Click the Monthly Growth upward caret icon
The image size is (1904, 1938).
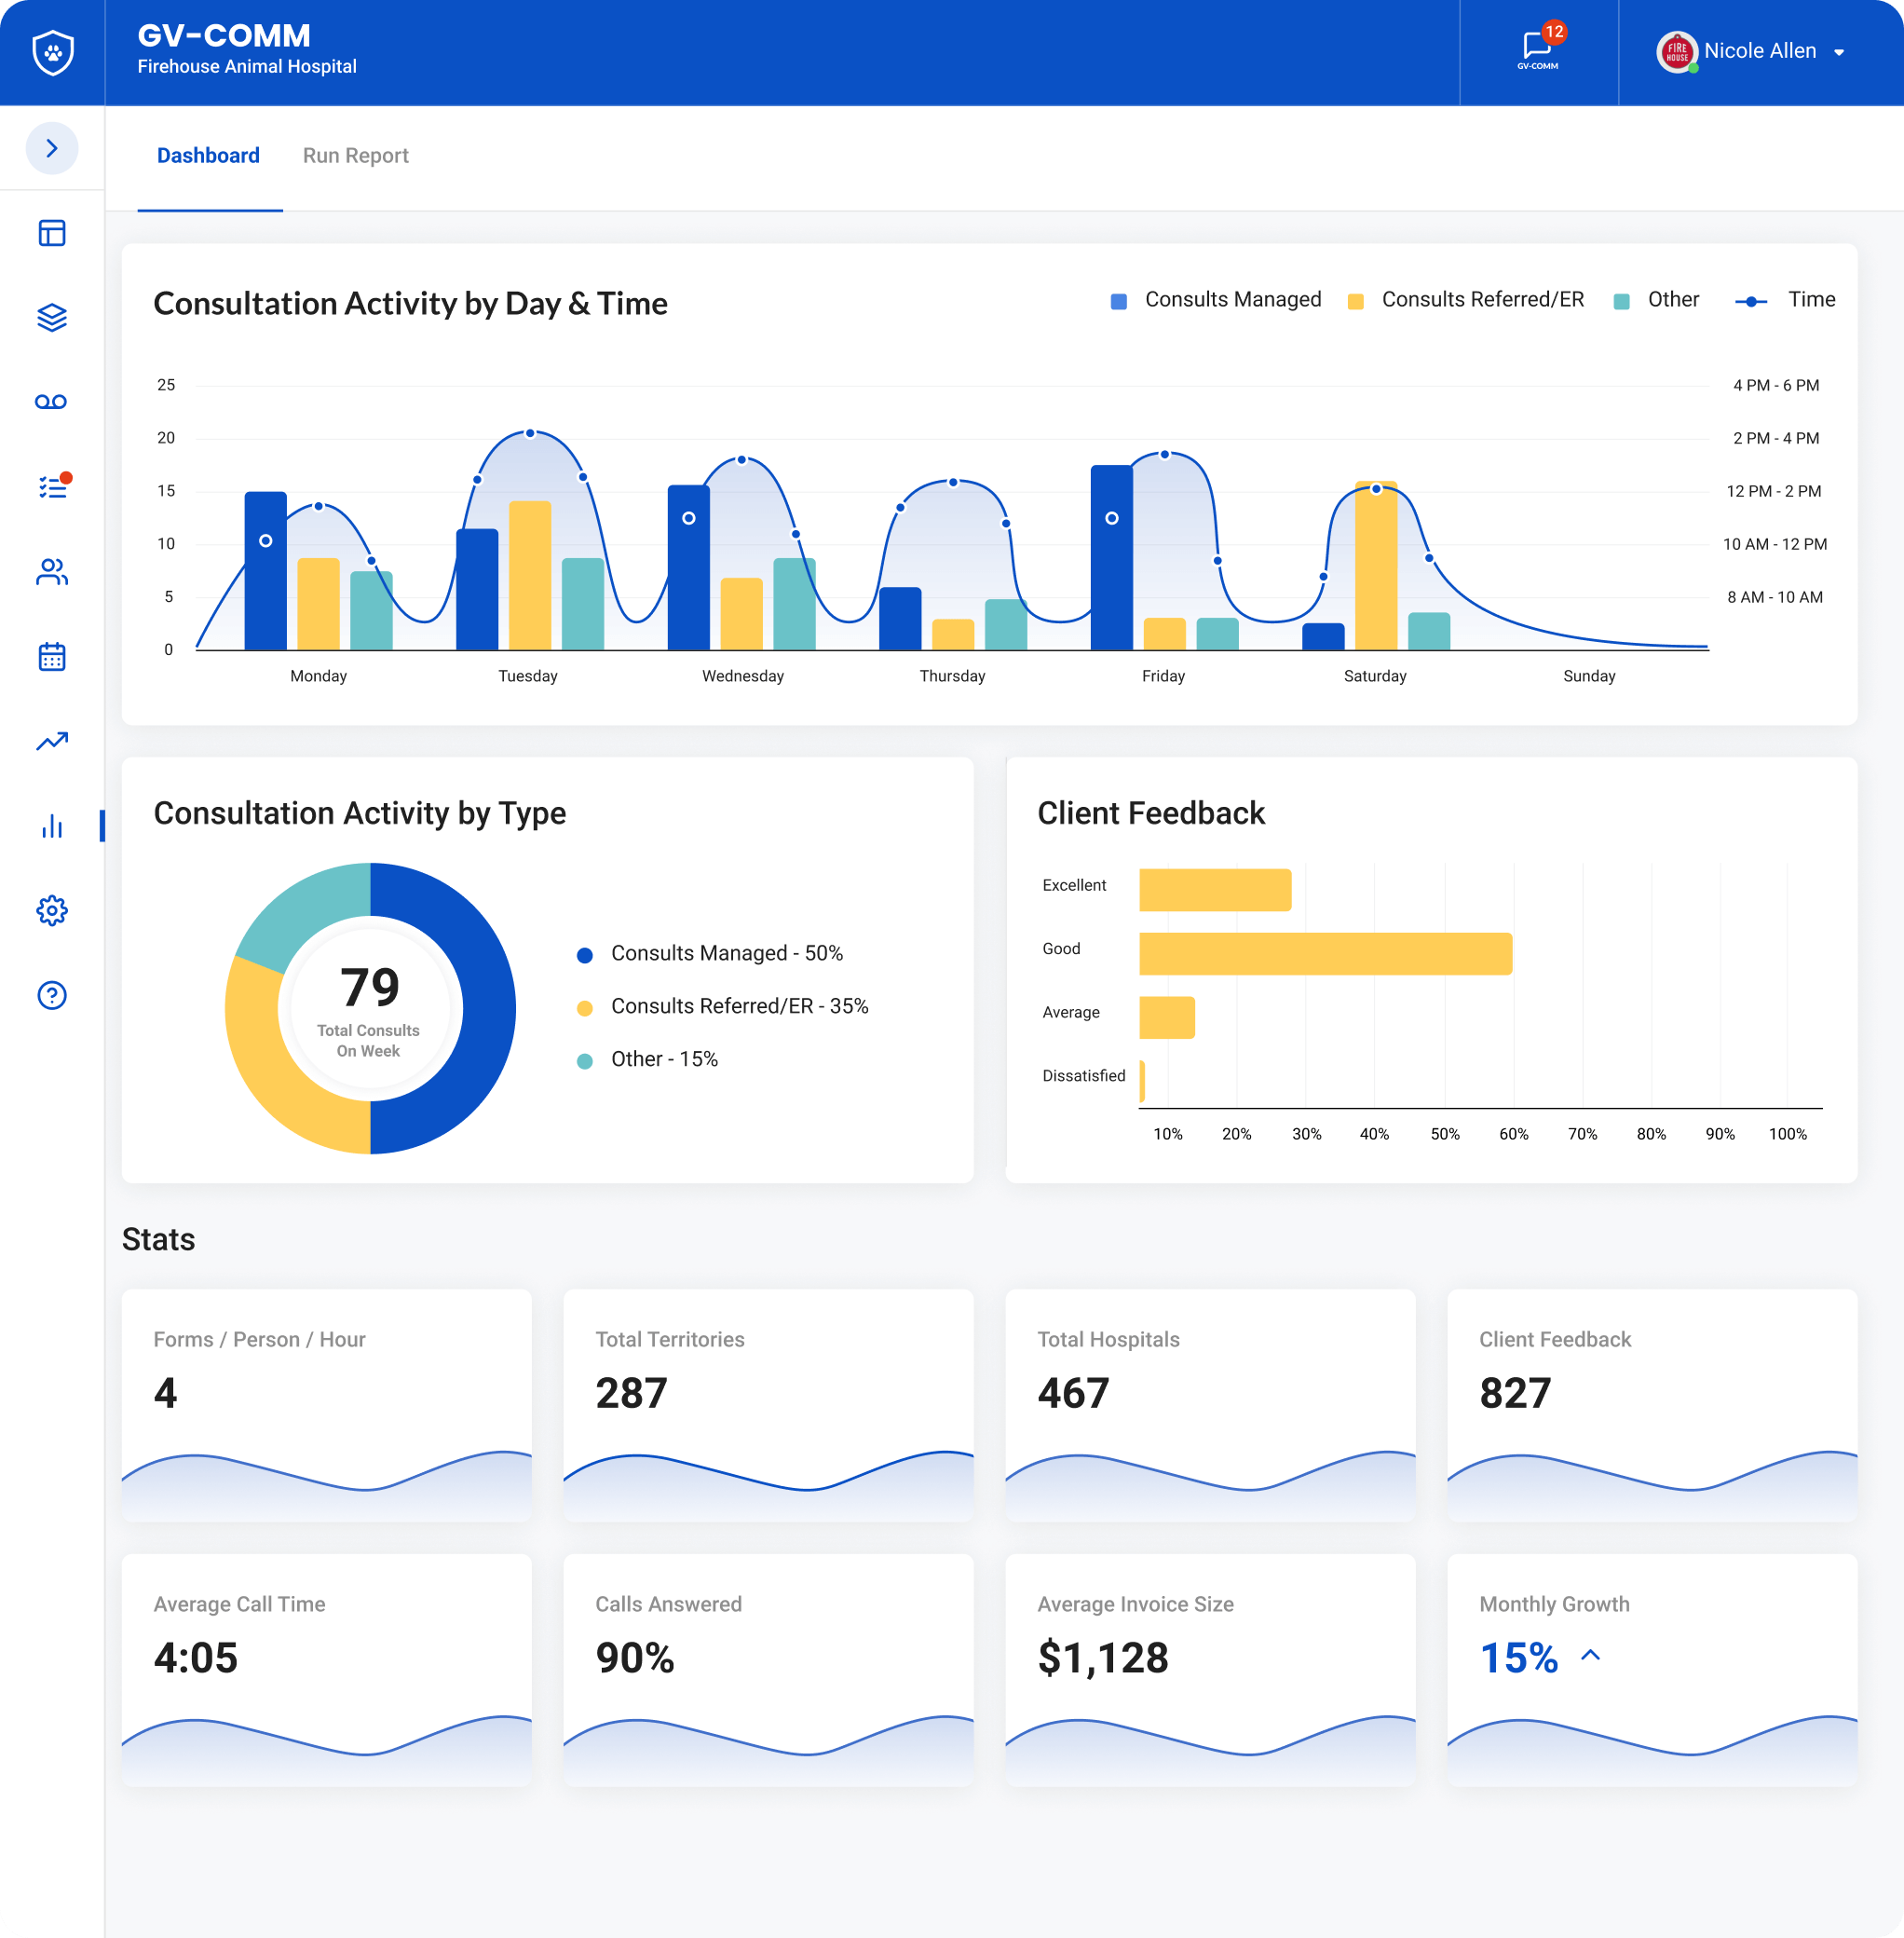click(x=1591, y=1656)
